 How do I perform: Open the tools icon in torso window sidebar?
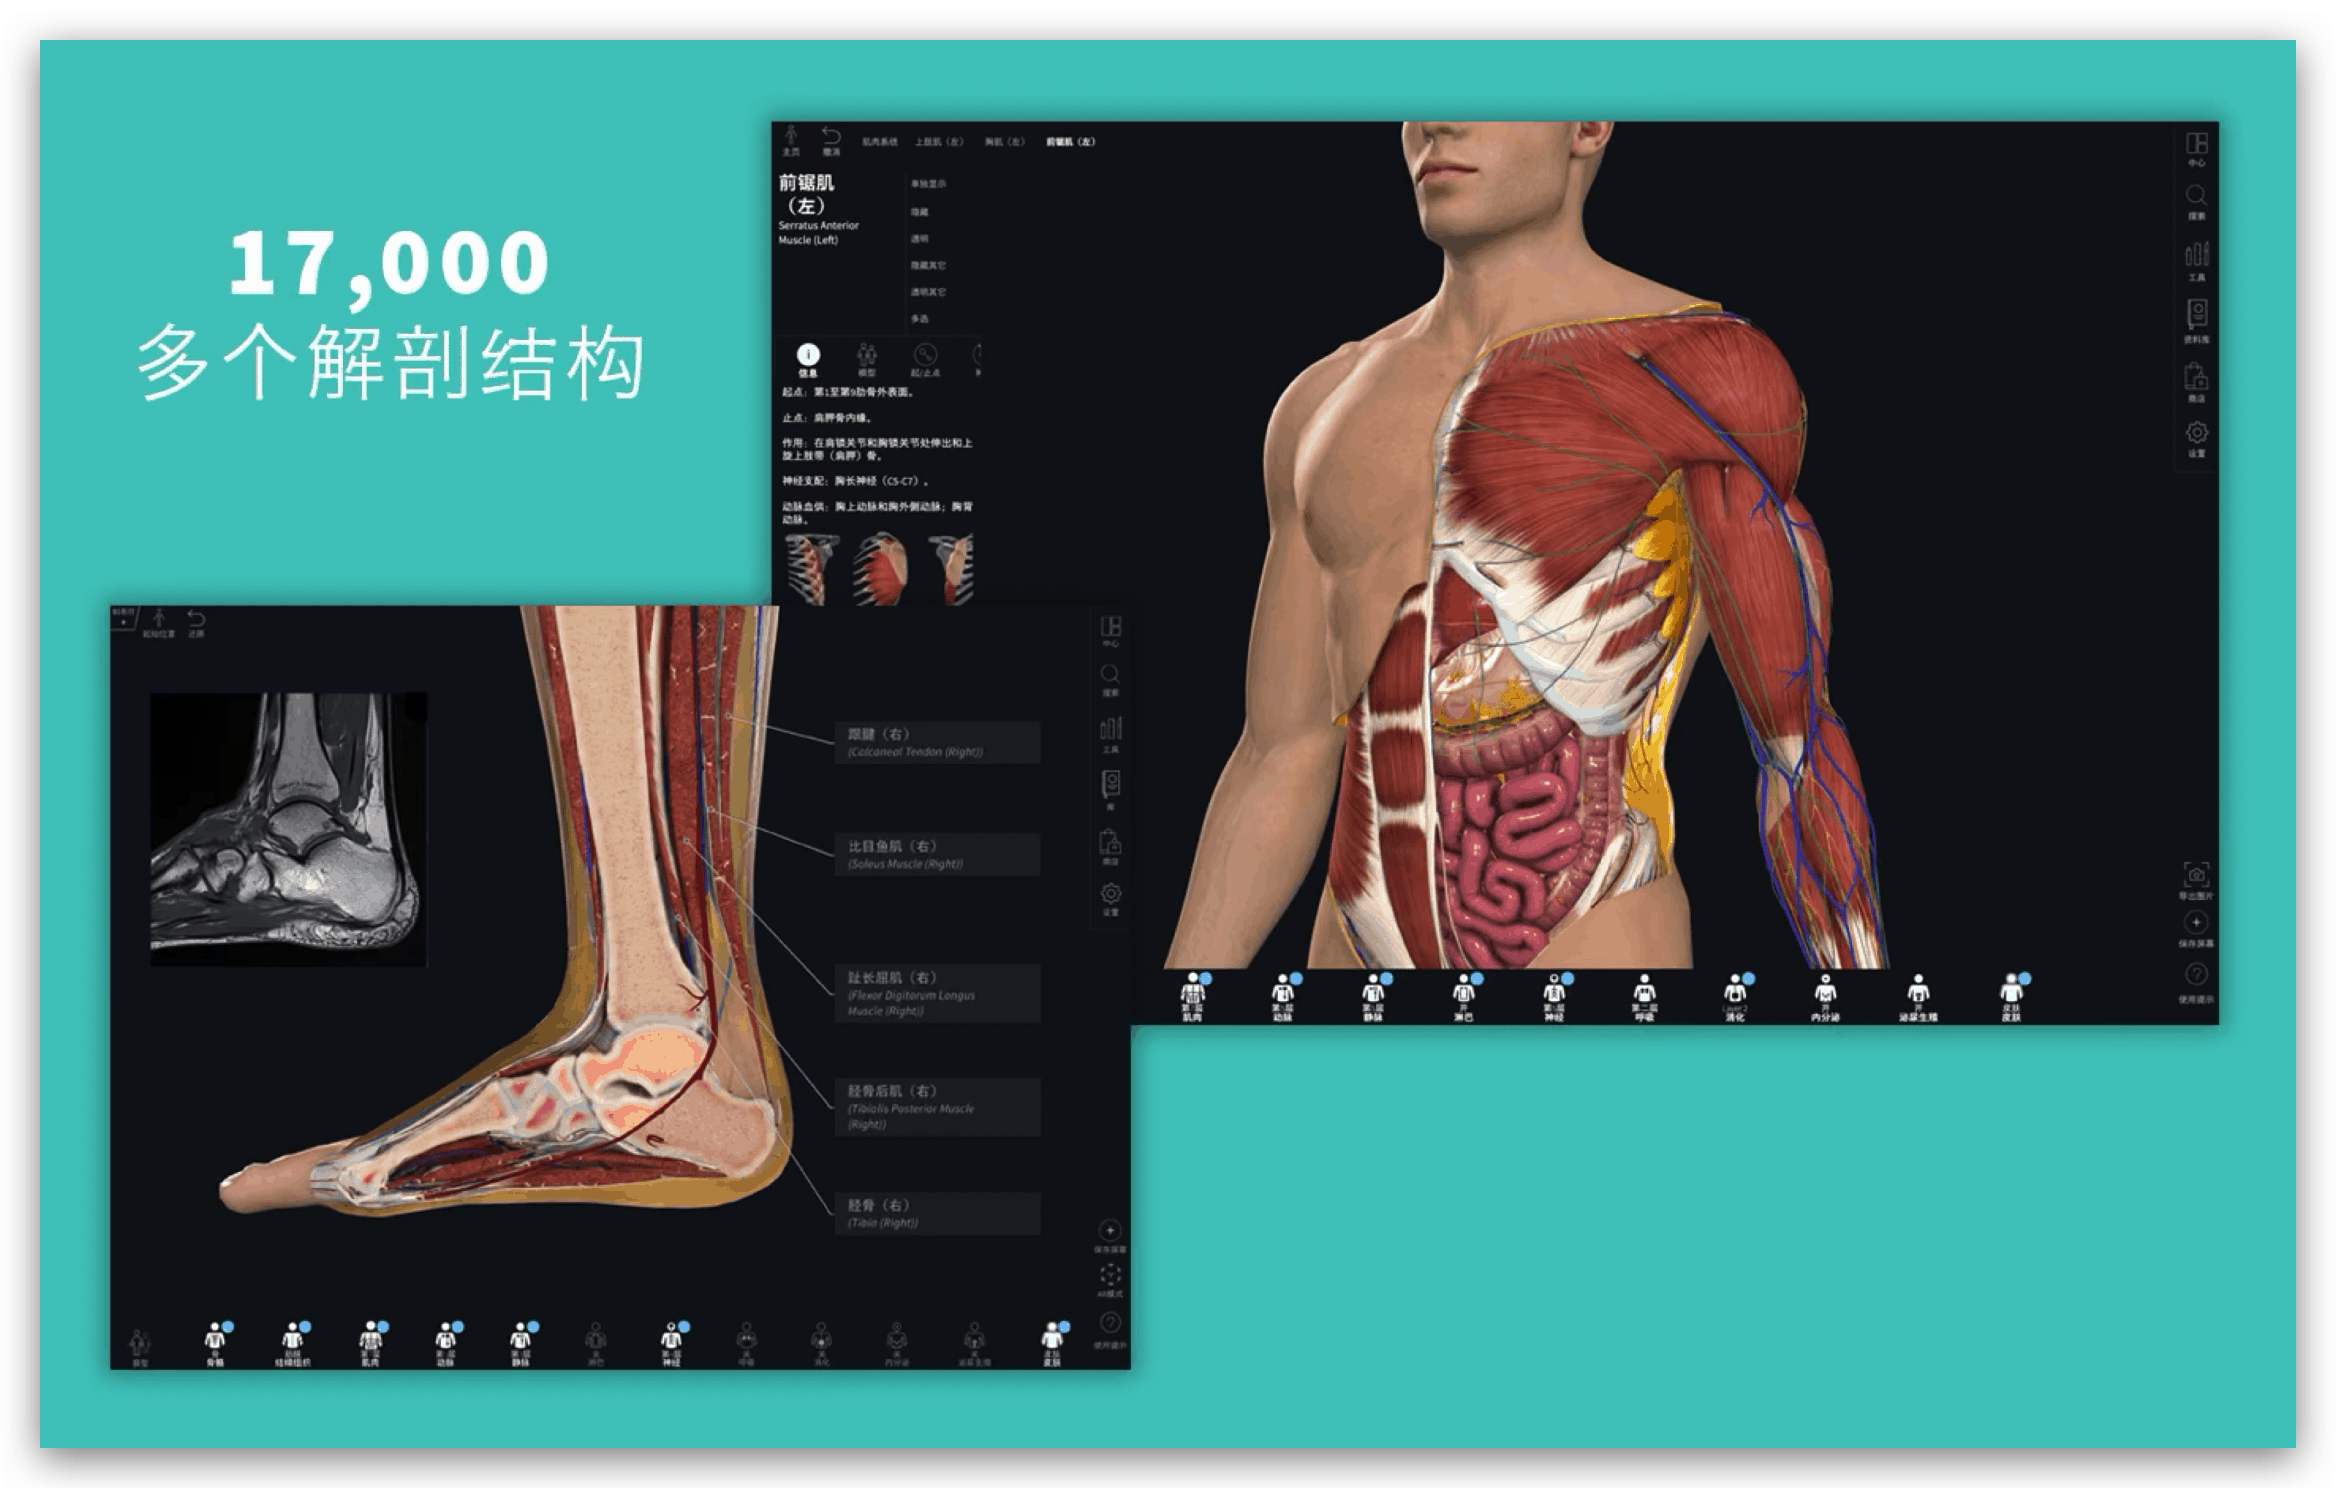click(2196, 261)
